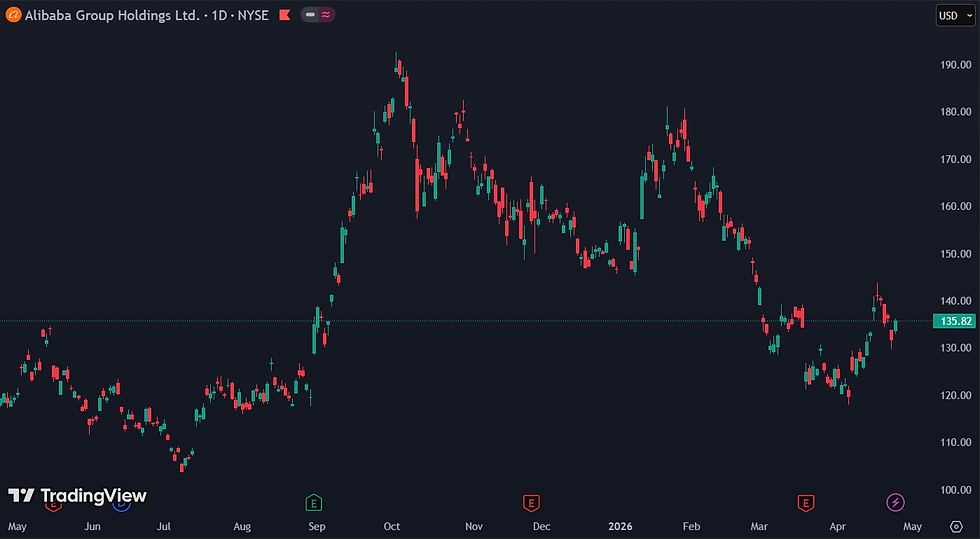Click the 120.00 price scale label
This screenshot has height=539, width=980.
[956, 395]
